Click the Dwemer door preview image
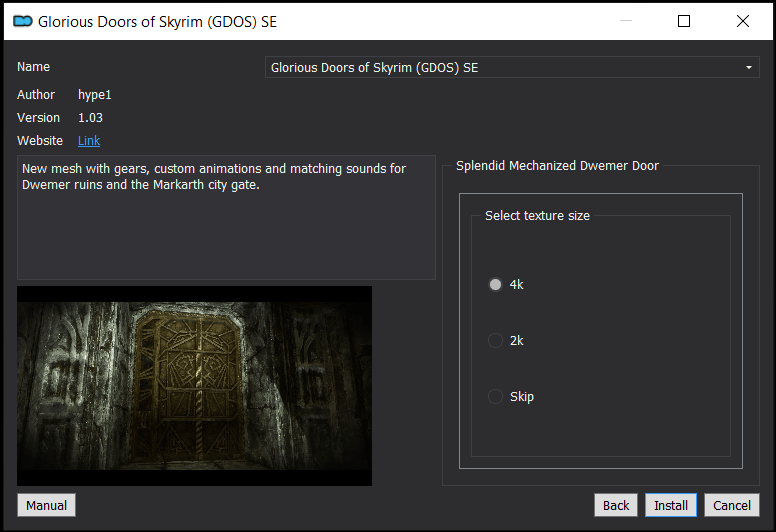The height and width of the screenshot is (532, 776). pyautogui.click(x=194, y=386)
